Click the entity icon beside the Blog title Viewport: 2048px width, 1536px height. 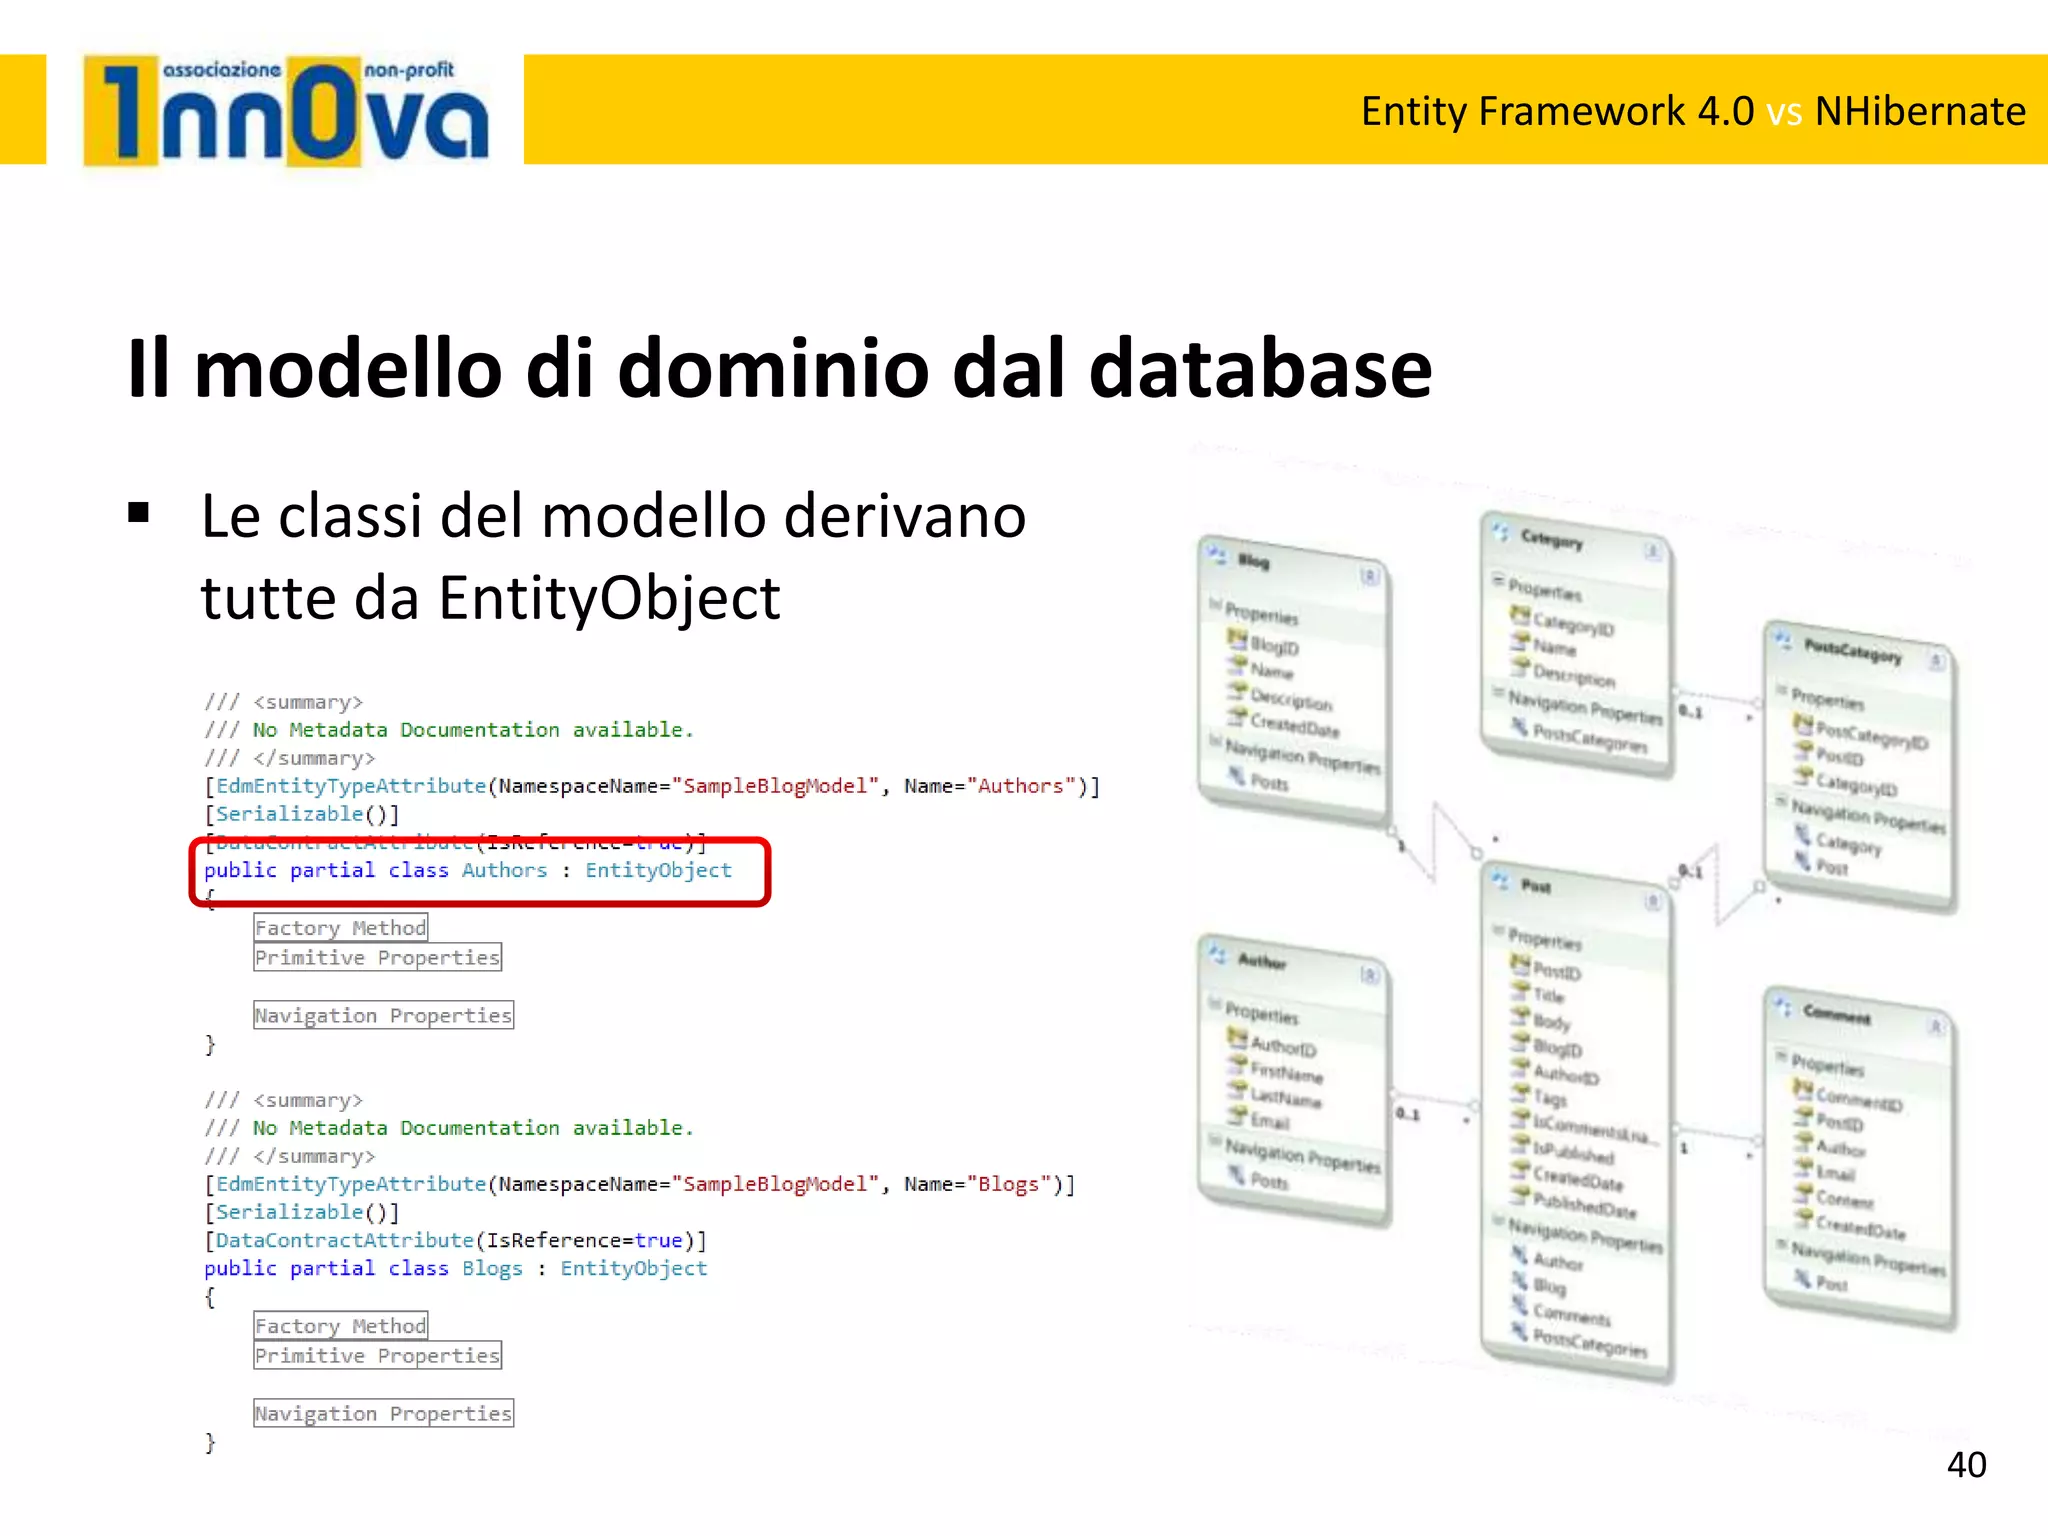[1217, 554]
